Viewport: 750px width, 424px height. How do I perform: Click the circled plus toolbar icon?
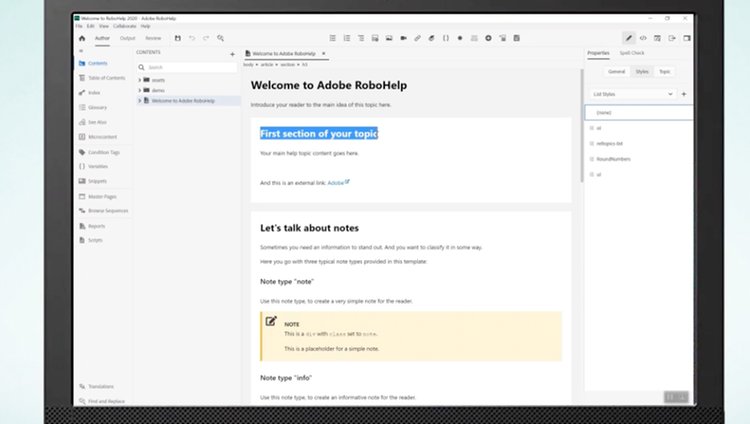coord(488,38)
